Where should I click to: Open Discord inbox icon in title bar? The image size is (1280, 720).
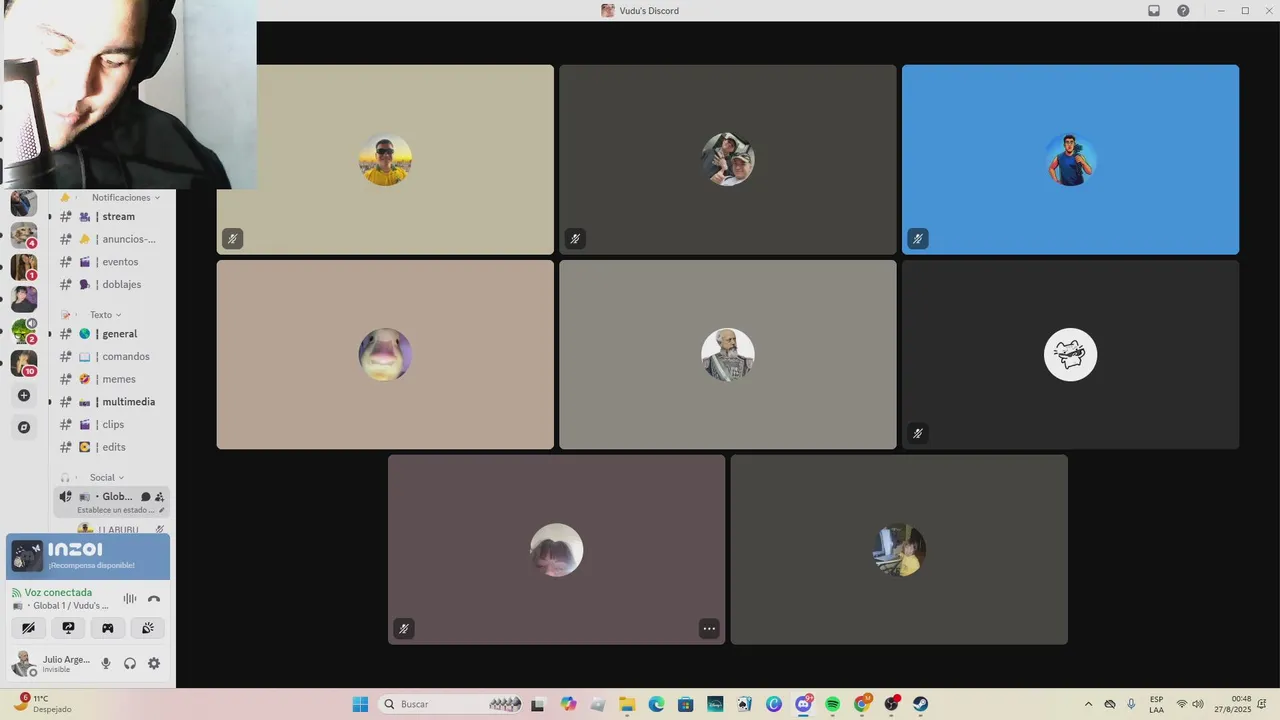tap(1153, 10)
